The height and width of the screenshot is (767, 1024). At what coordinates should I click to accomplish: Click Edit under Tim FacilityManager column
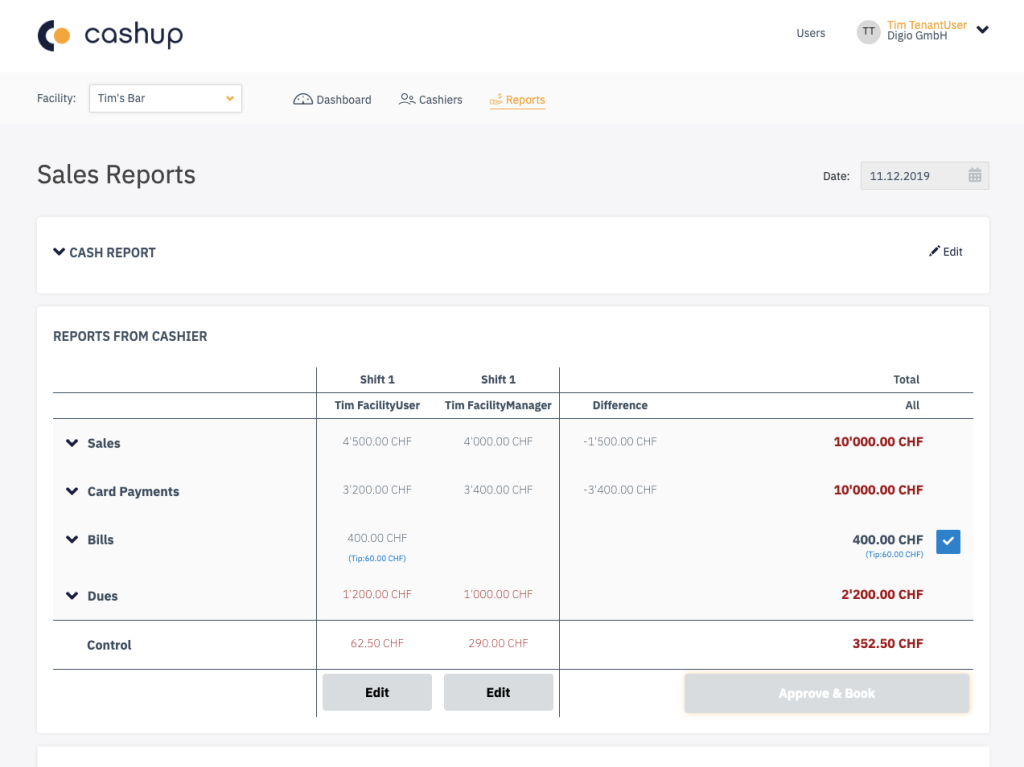[498, 693]
